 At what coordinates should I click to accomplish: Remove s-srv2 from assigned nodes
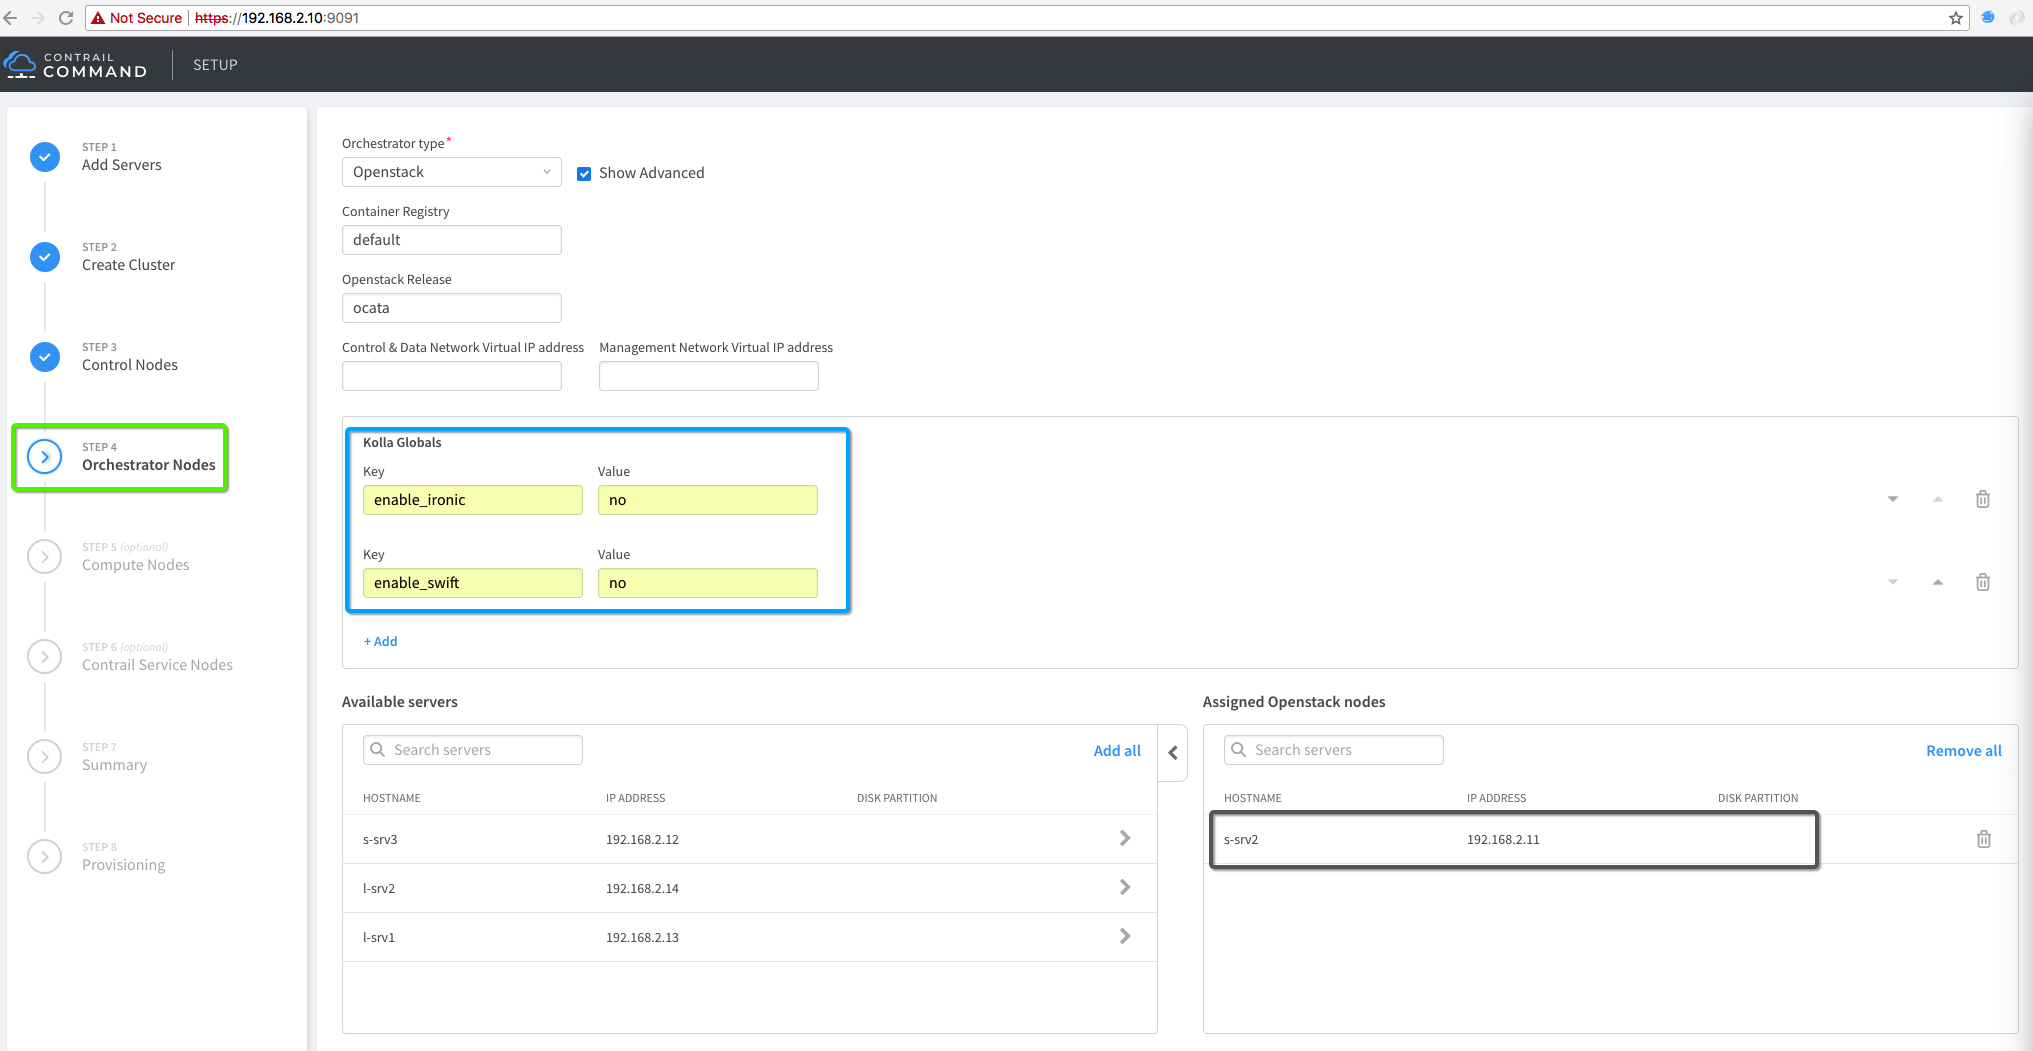1984,839
